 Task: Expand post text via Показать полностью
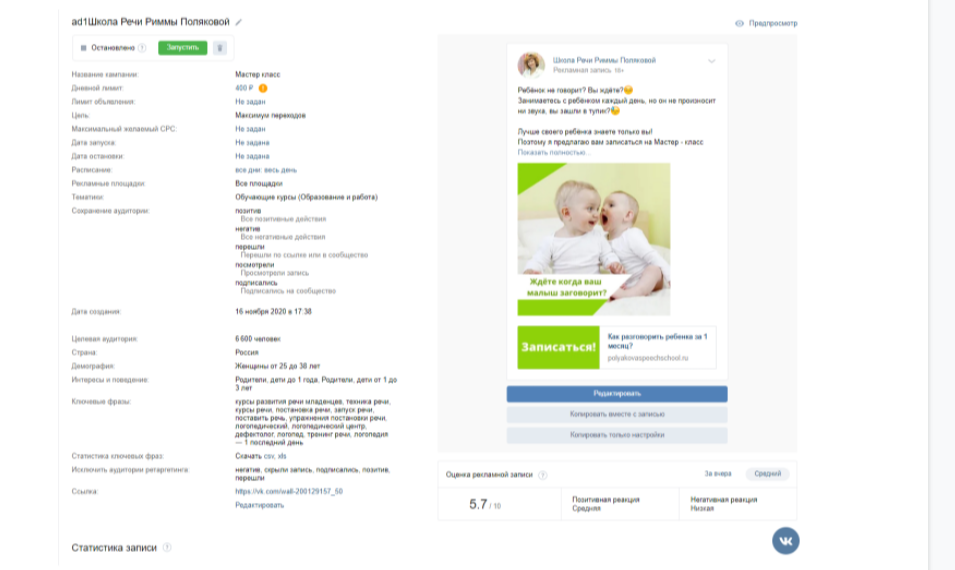tap(552, 152)
